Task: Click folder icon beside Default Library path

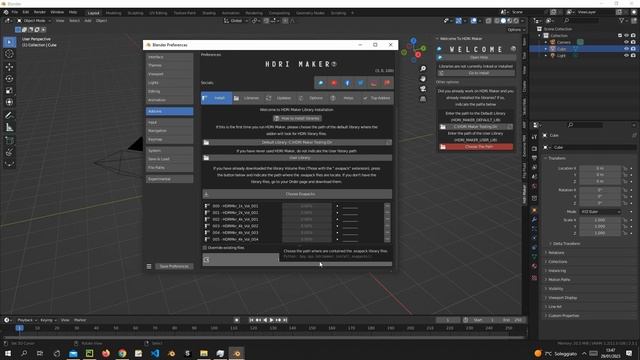Action: click(206, 142)
